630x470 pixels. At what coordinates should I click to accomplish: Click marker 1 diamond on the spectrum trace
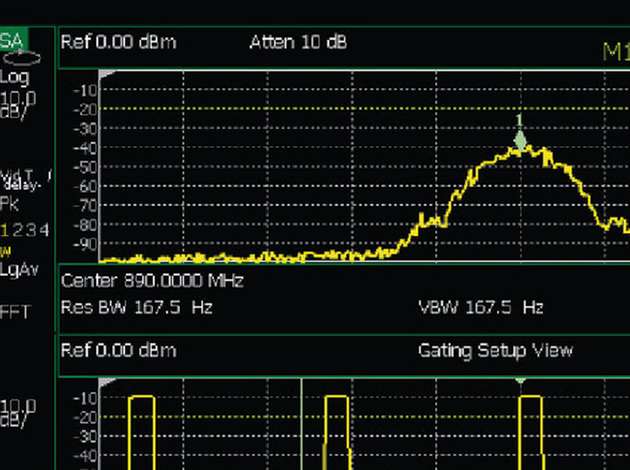(520, 141)
